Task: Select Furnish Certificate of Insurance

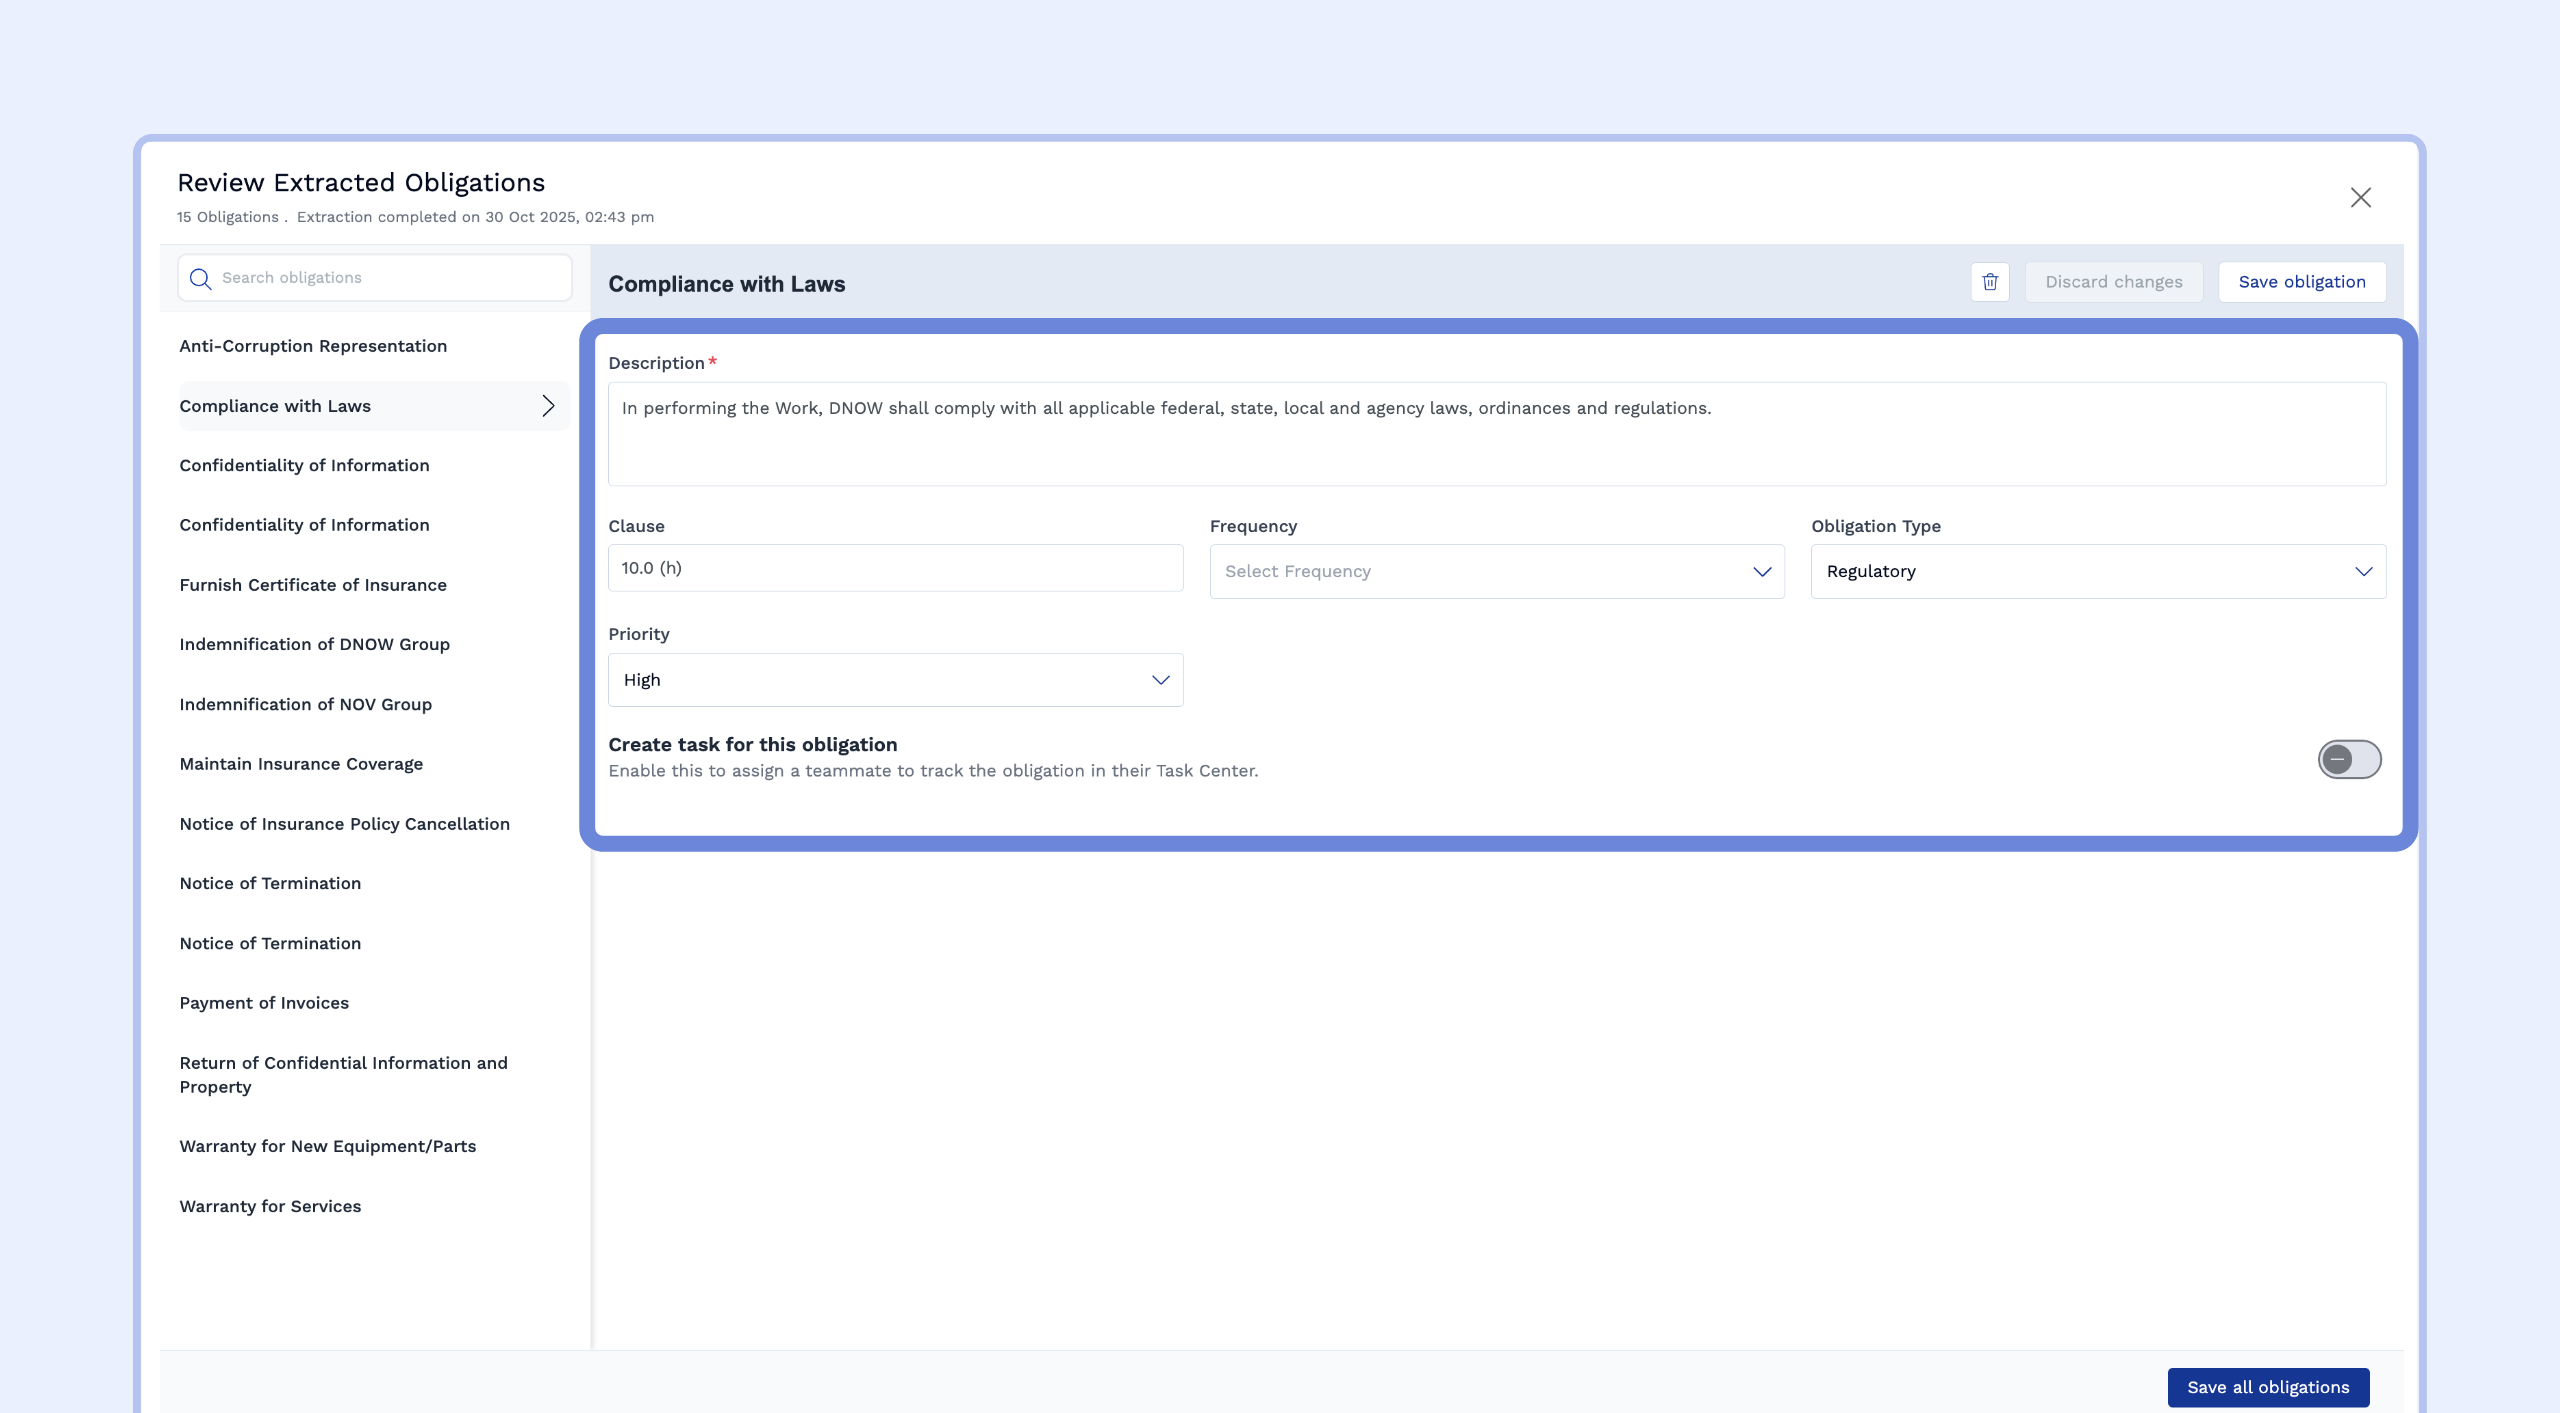Action: [x=313, y=585]
